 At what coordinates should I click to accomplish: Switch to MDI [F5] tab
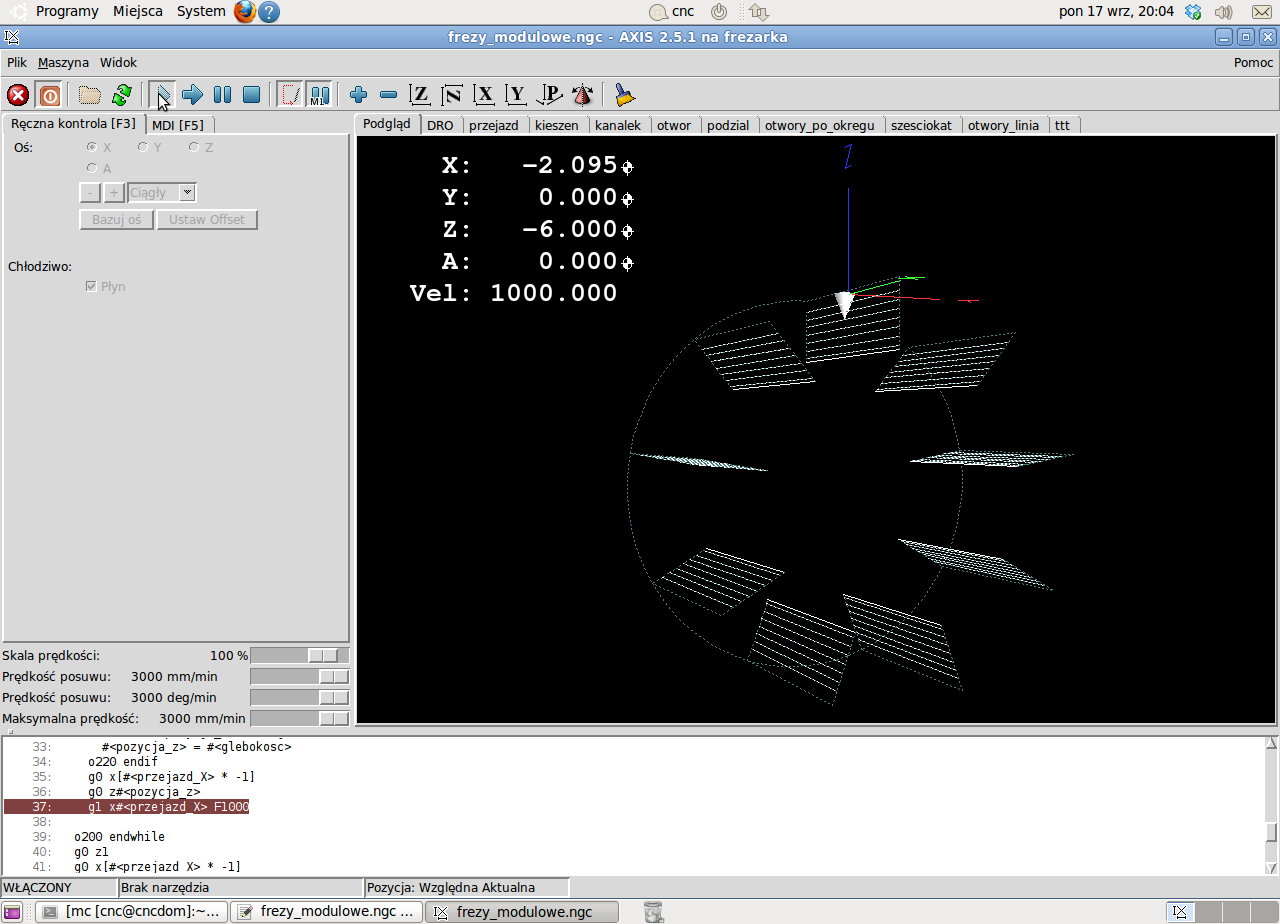[x=178, y=125]
